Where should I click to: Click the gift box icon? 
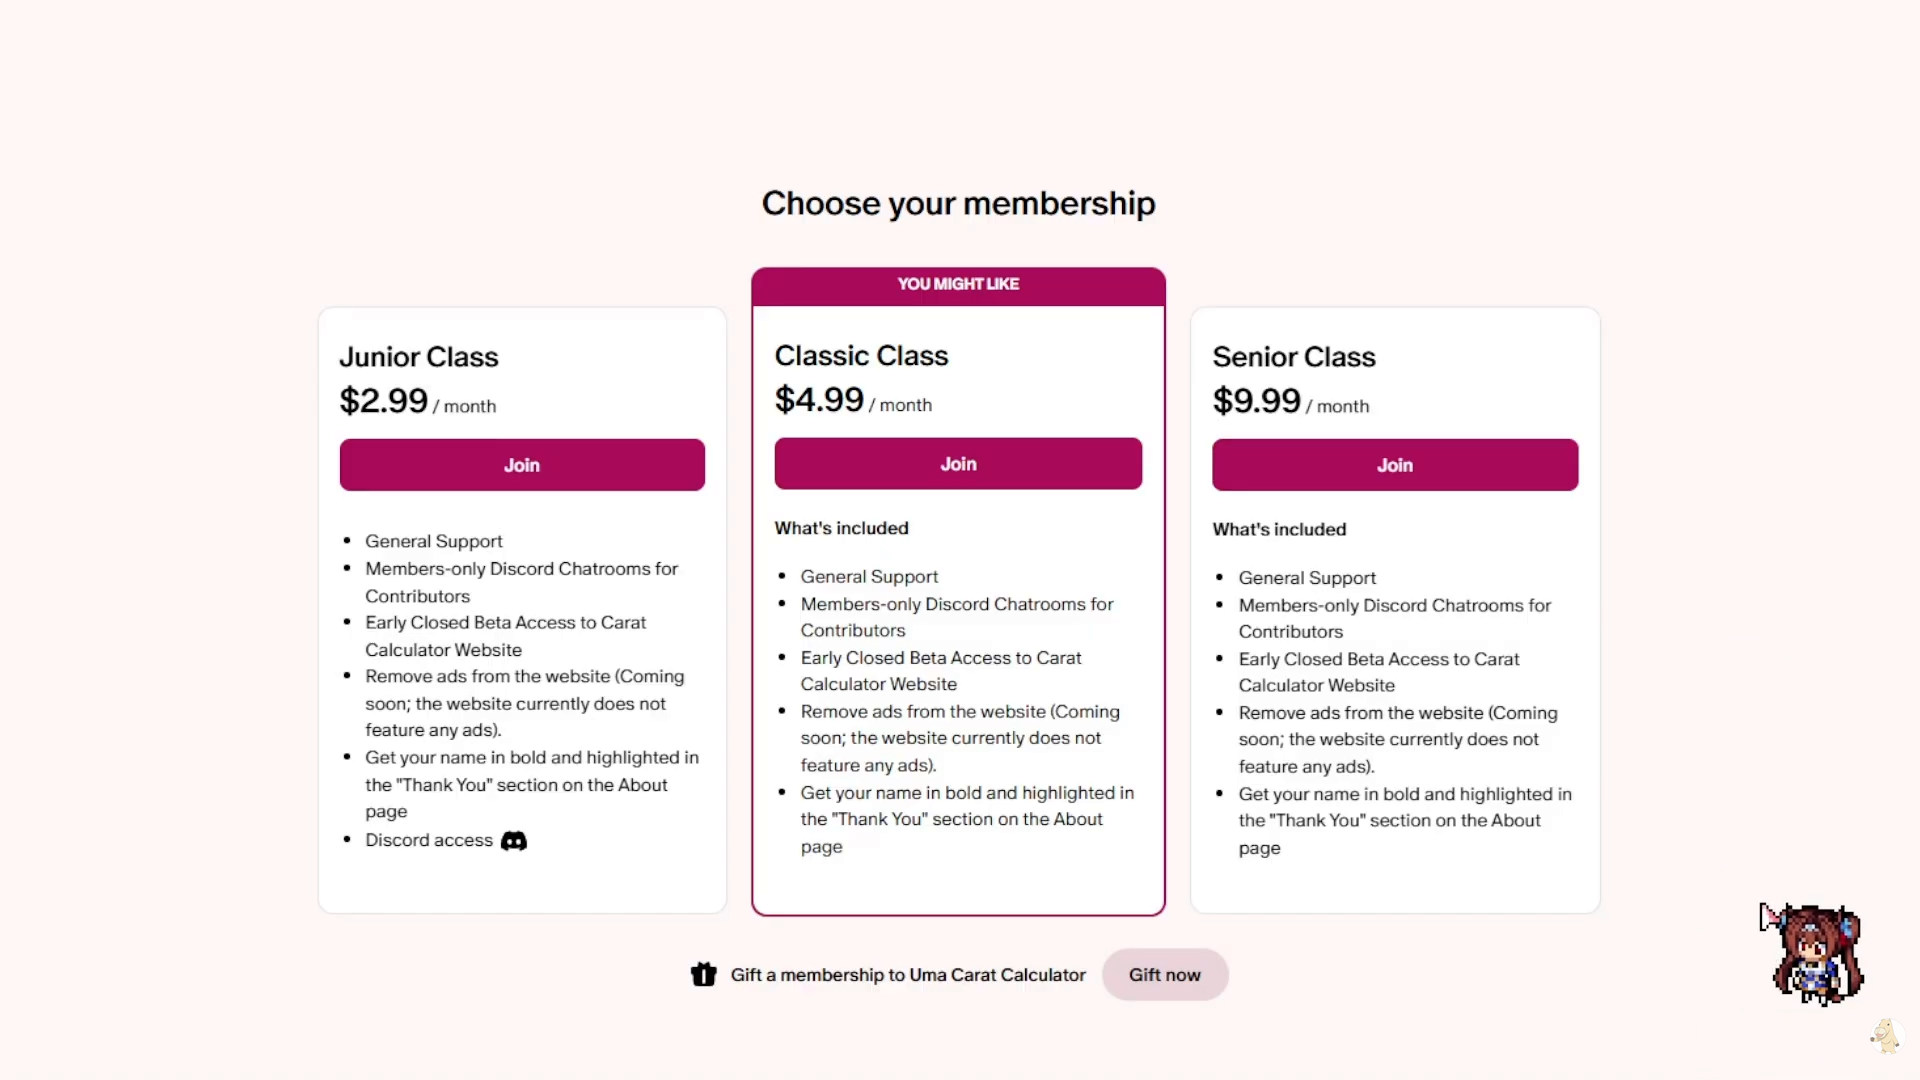(704, 974)
